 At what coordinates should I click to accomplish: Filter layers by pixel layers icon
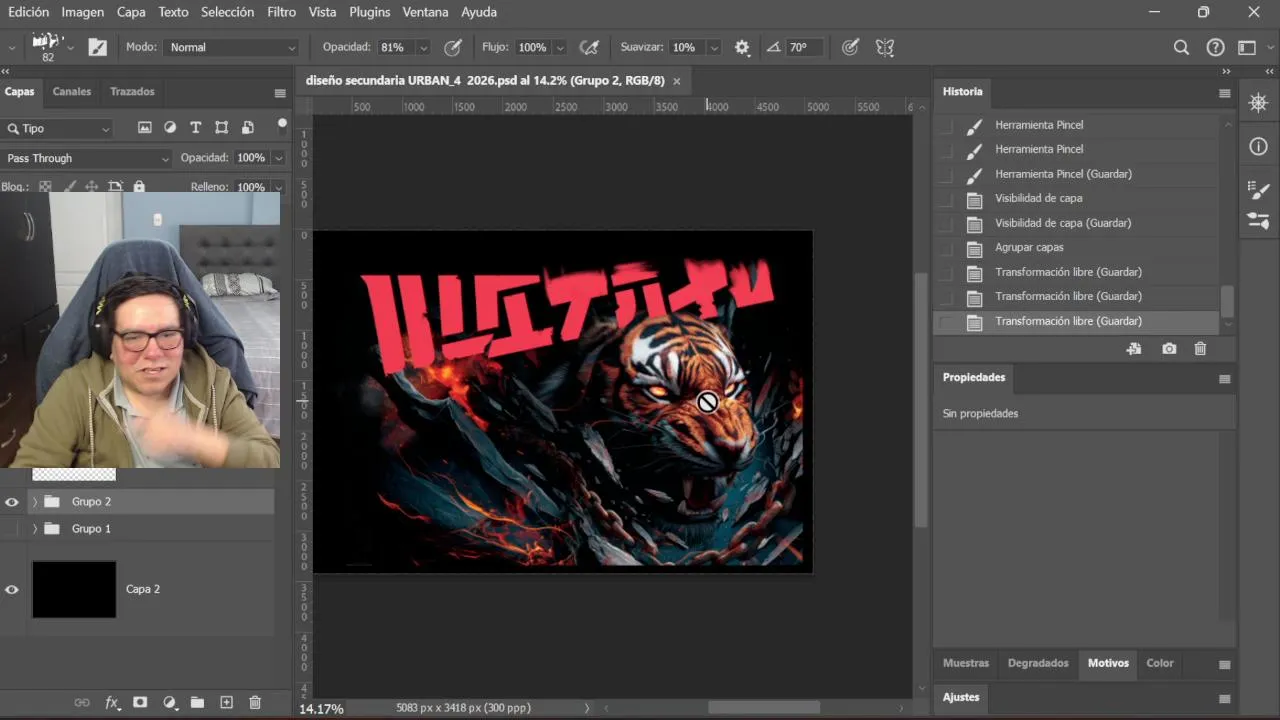pyautogui.click(x=145, y=128)
